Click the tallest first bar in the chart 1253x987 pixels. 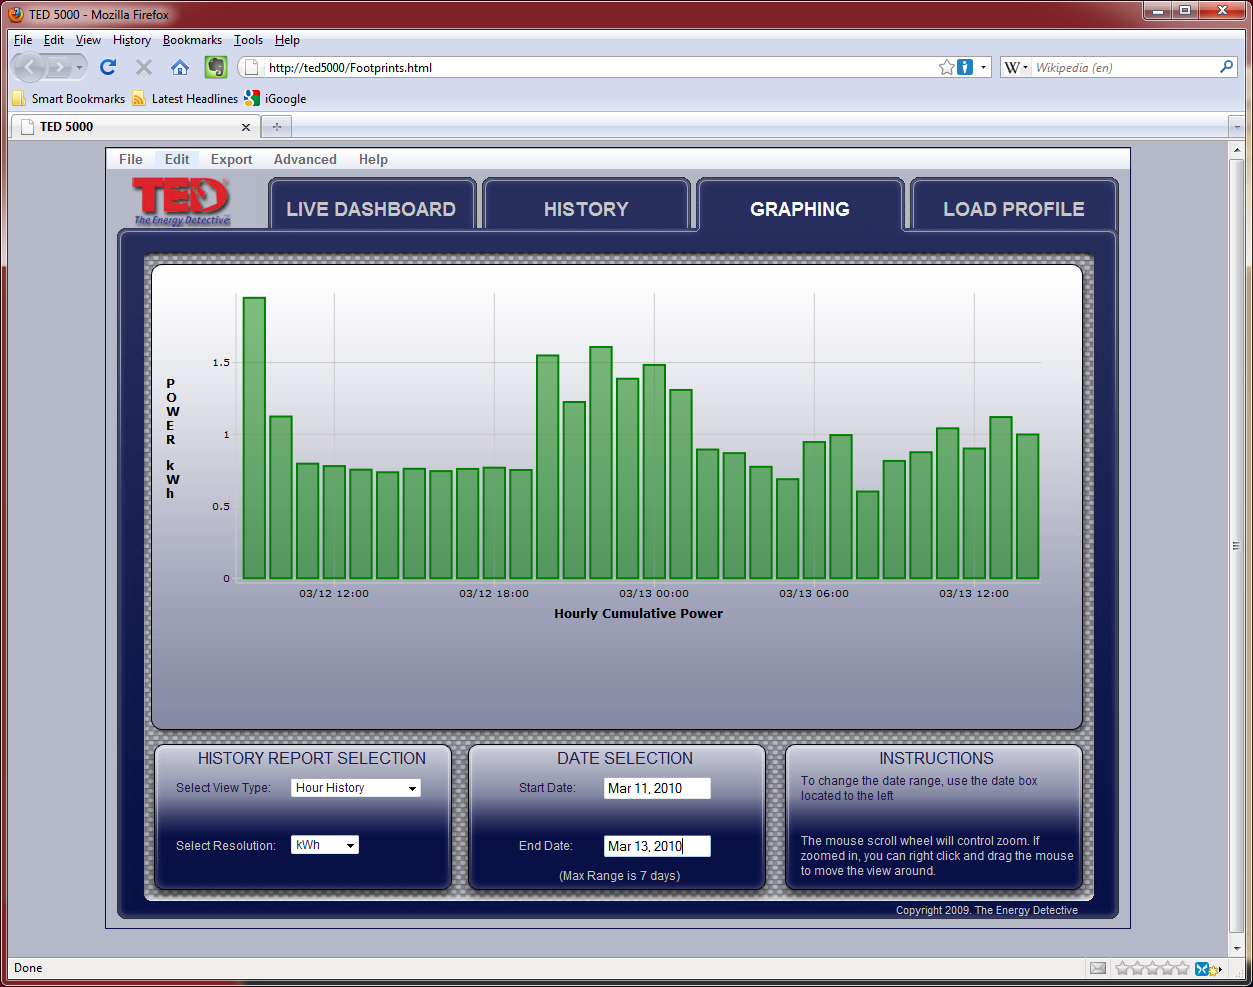click(254, 438)
